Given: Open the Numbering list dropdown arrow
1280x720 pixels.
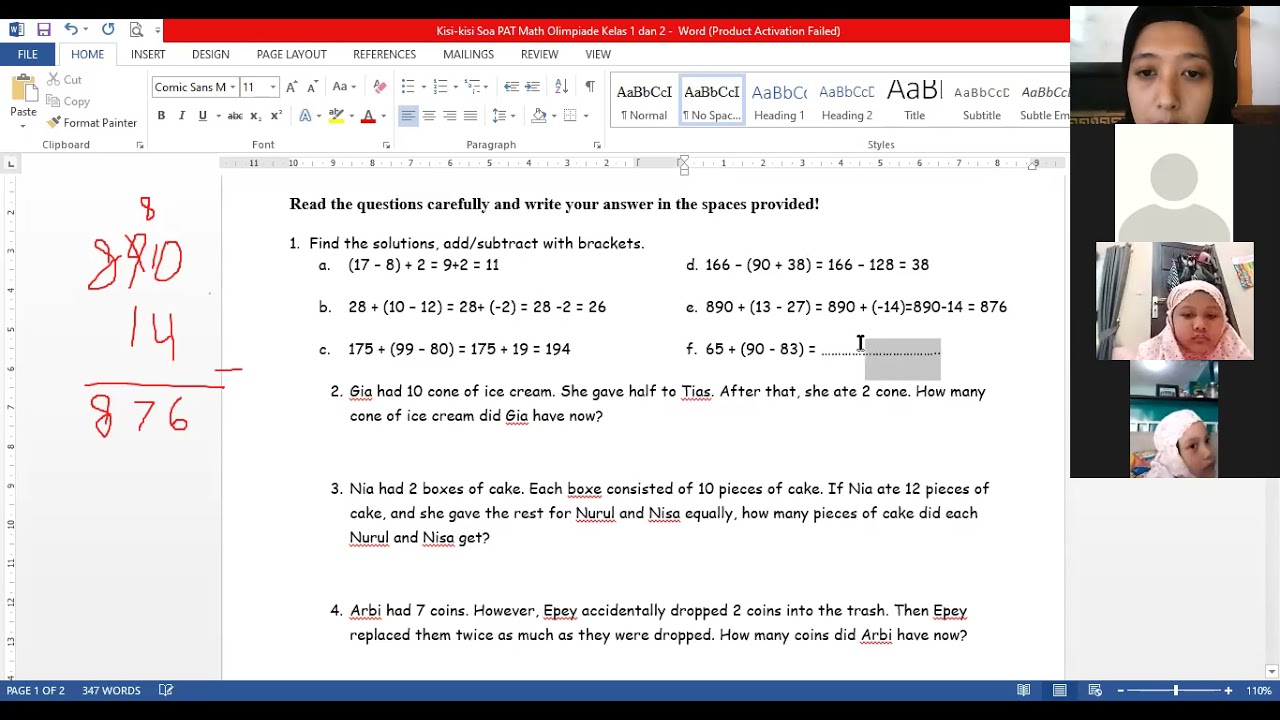Looking at the screenshot, I should tap(456, 87).
